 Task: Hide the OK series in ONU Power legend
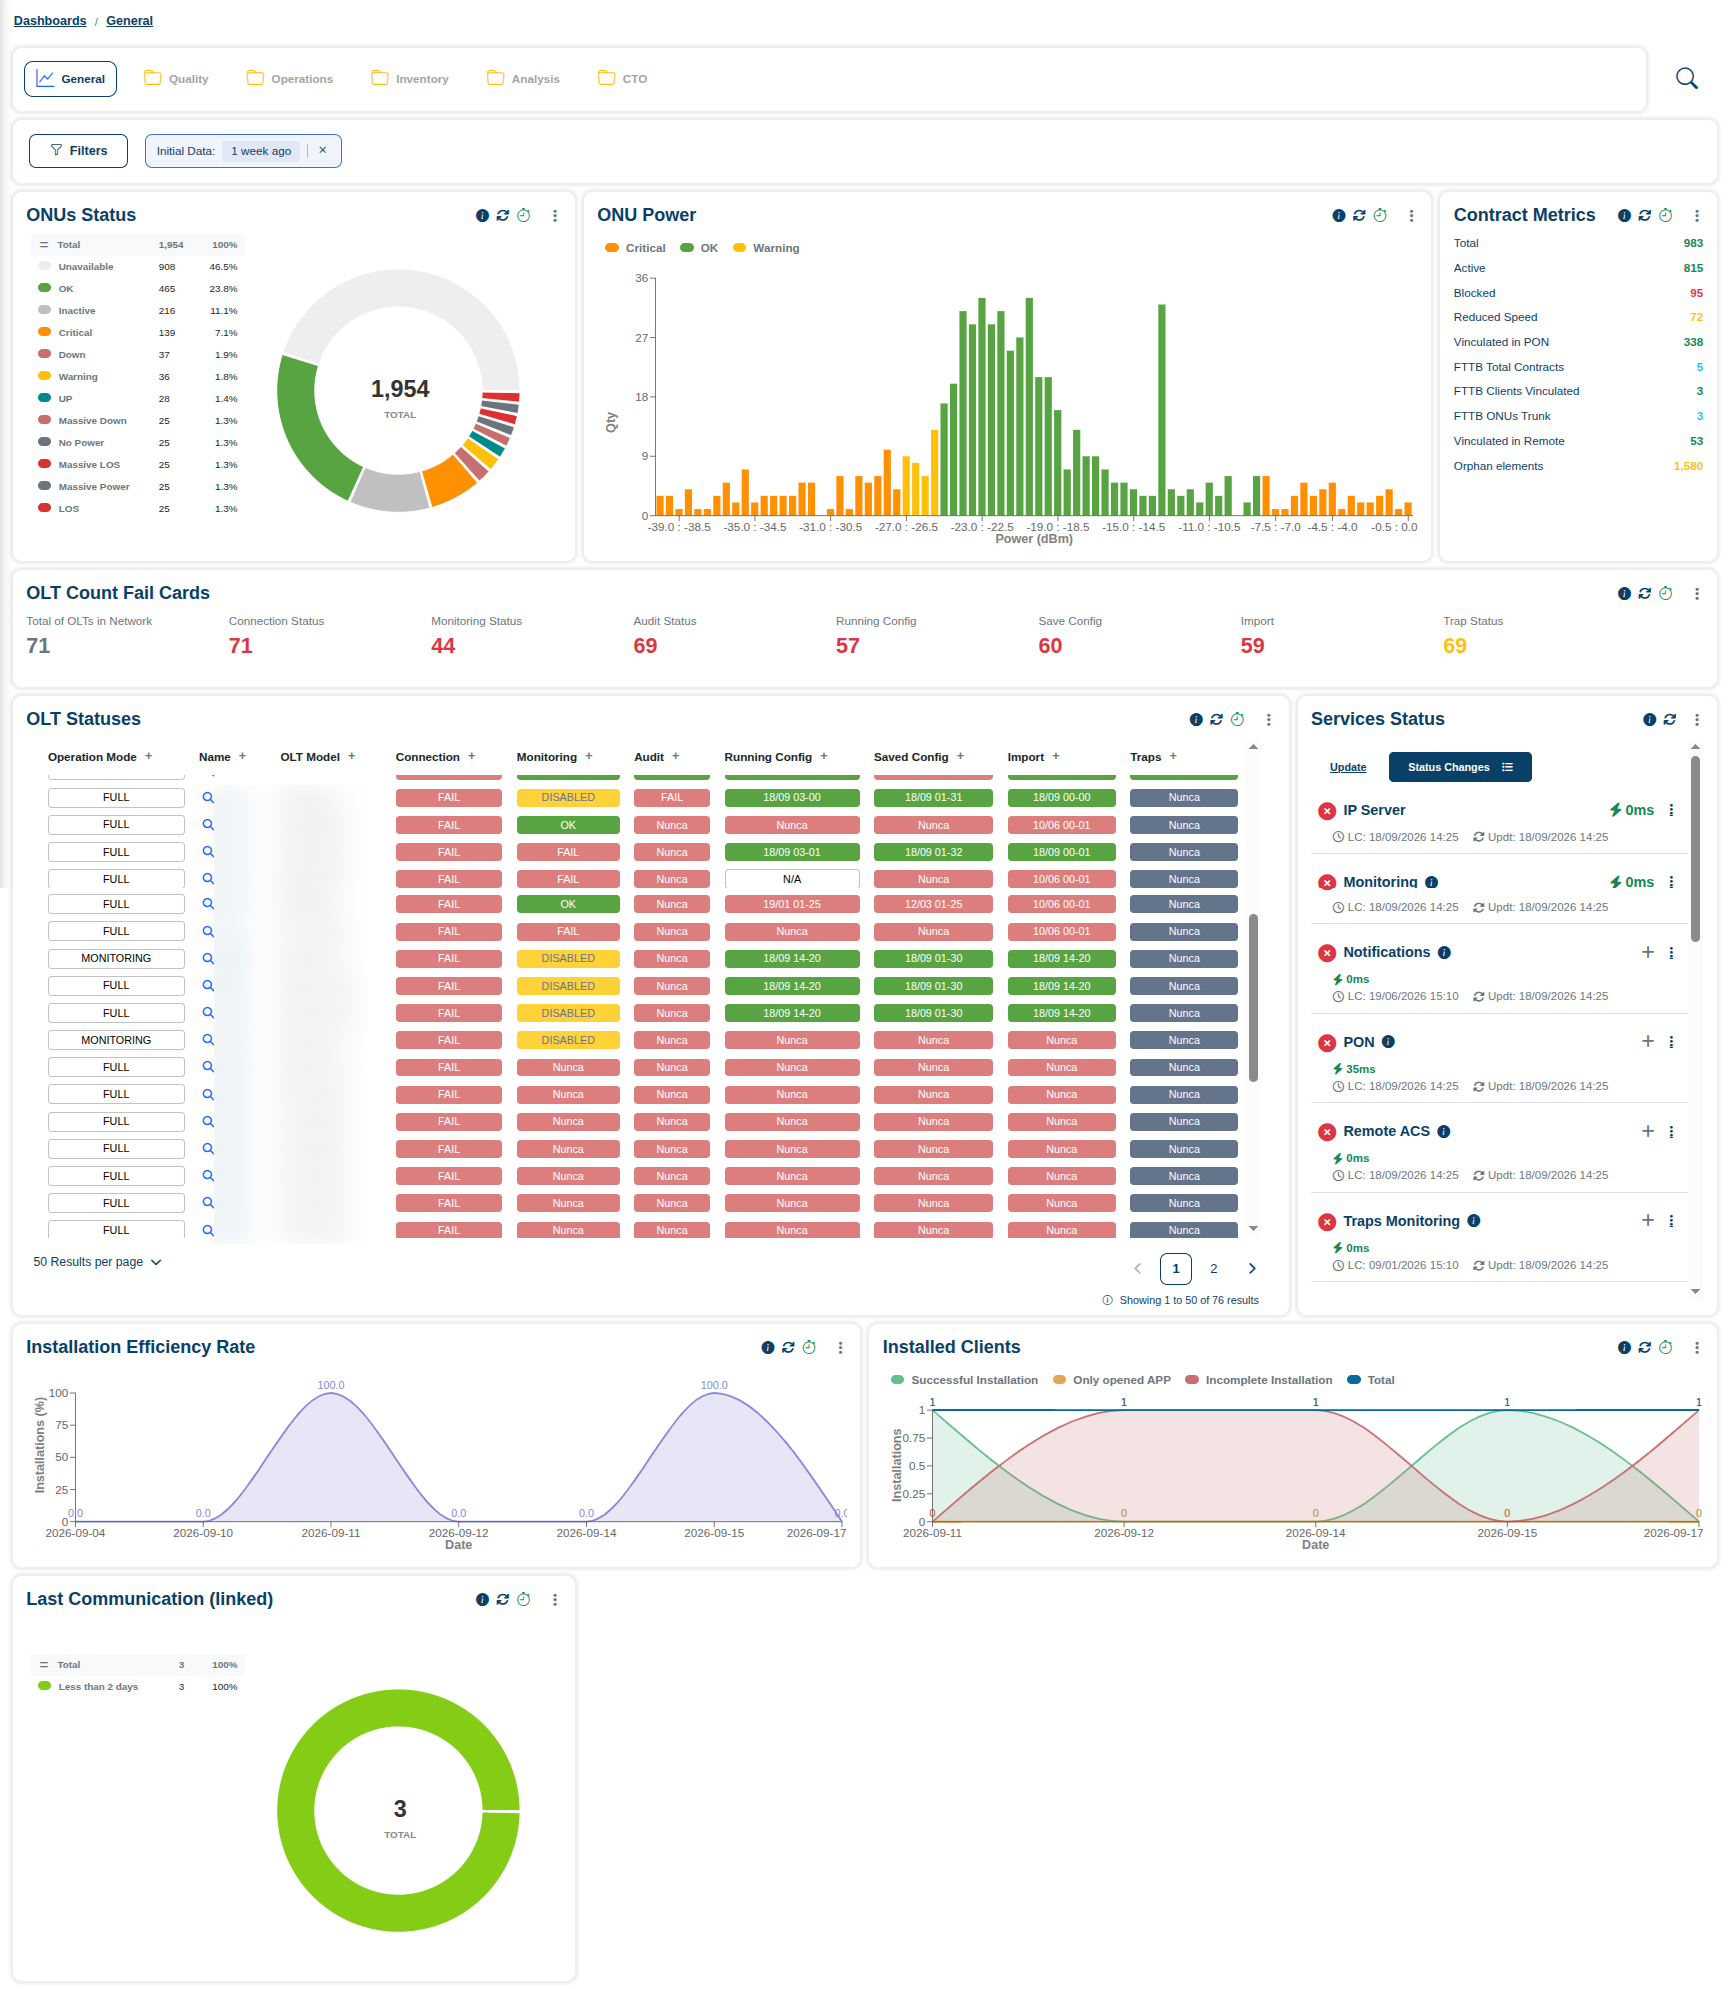pyautogui.click(x=699, y=248)
